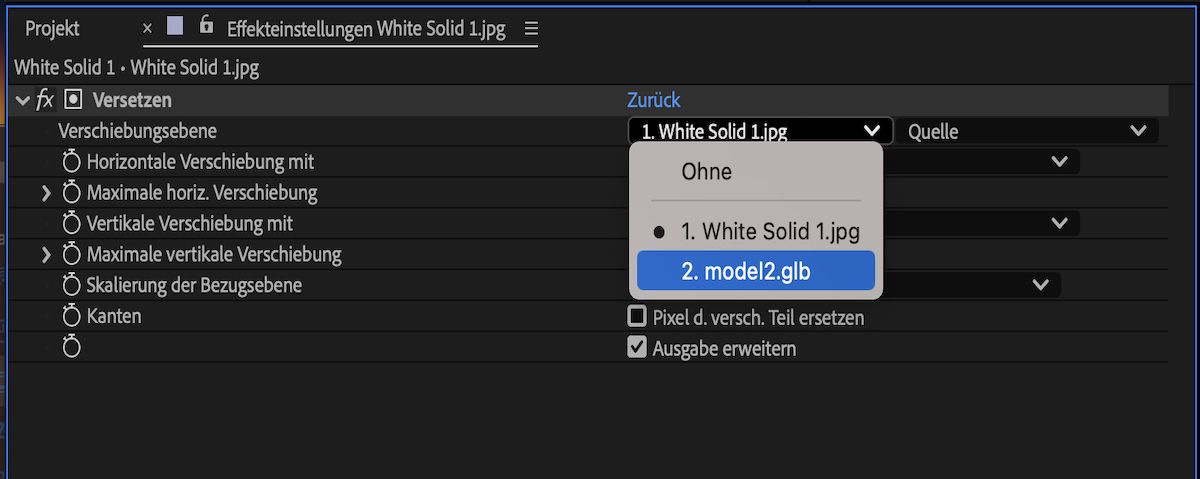
Task: Choose Ohne in the dropdown list
Action: coord(707,172)
